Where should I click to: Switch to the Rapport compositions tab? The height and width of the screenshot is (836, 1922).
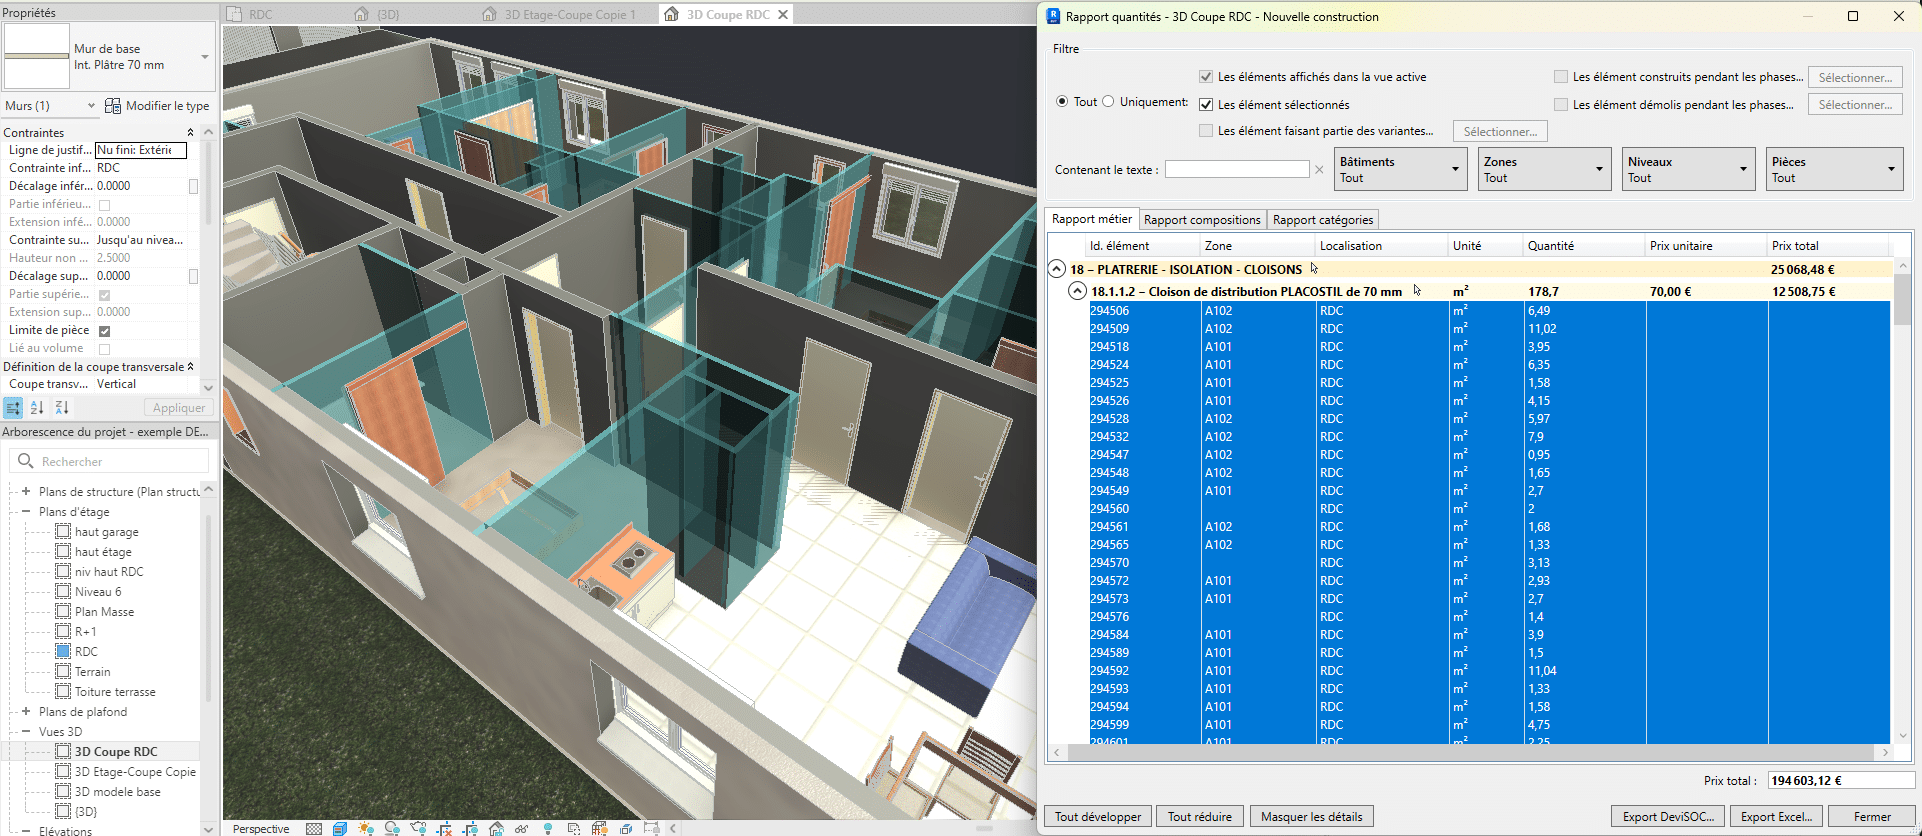[x=1202, y=220]
